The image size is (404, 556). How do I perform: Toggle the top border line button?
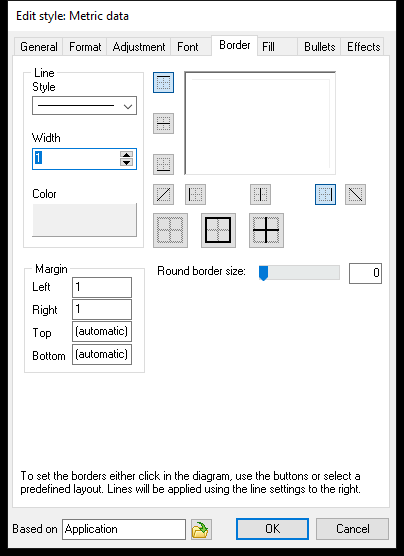click(163, 82)
